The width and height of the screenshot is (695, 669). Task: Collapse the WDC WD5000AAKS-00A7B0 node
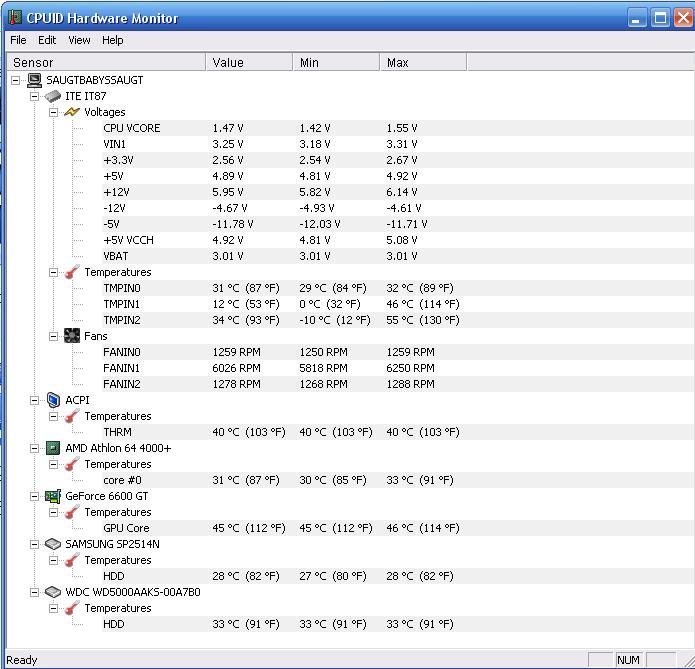pos(34,592)
